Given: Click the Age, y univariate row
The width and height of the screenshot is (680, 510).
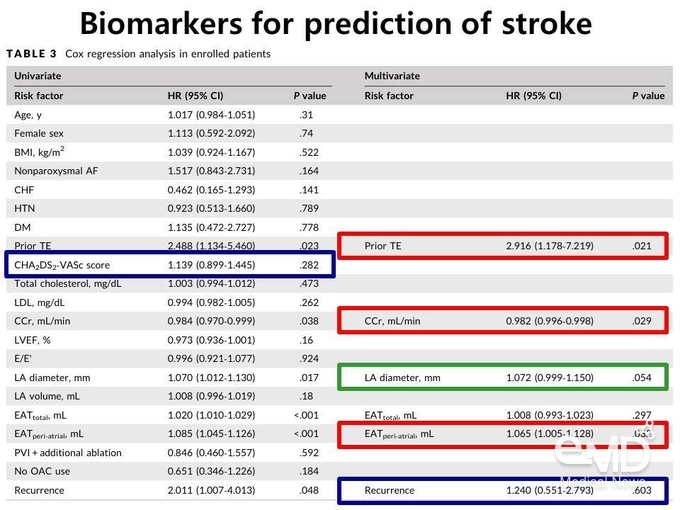Looking at the screenshot, I should click(170, 115).
